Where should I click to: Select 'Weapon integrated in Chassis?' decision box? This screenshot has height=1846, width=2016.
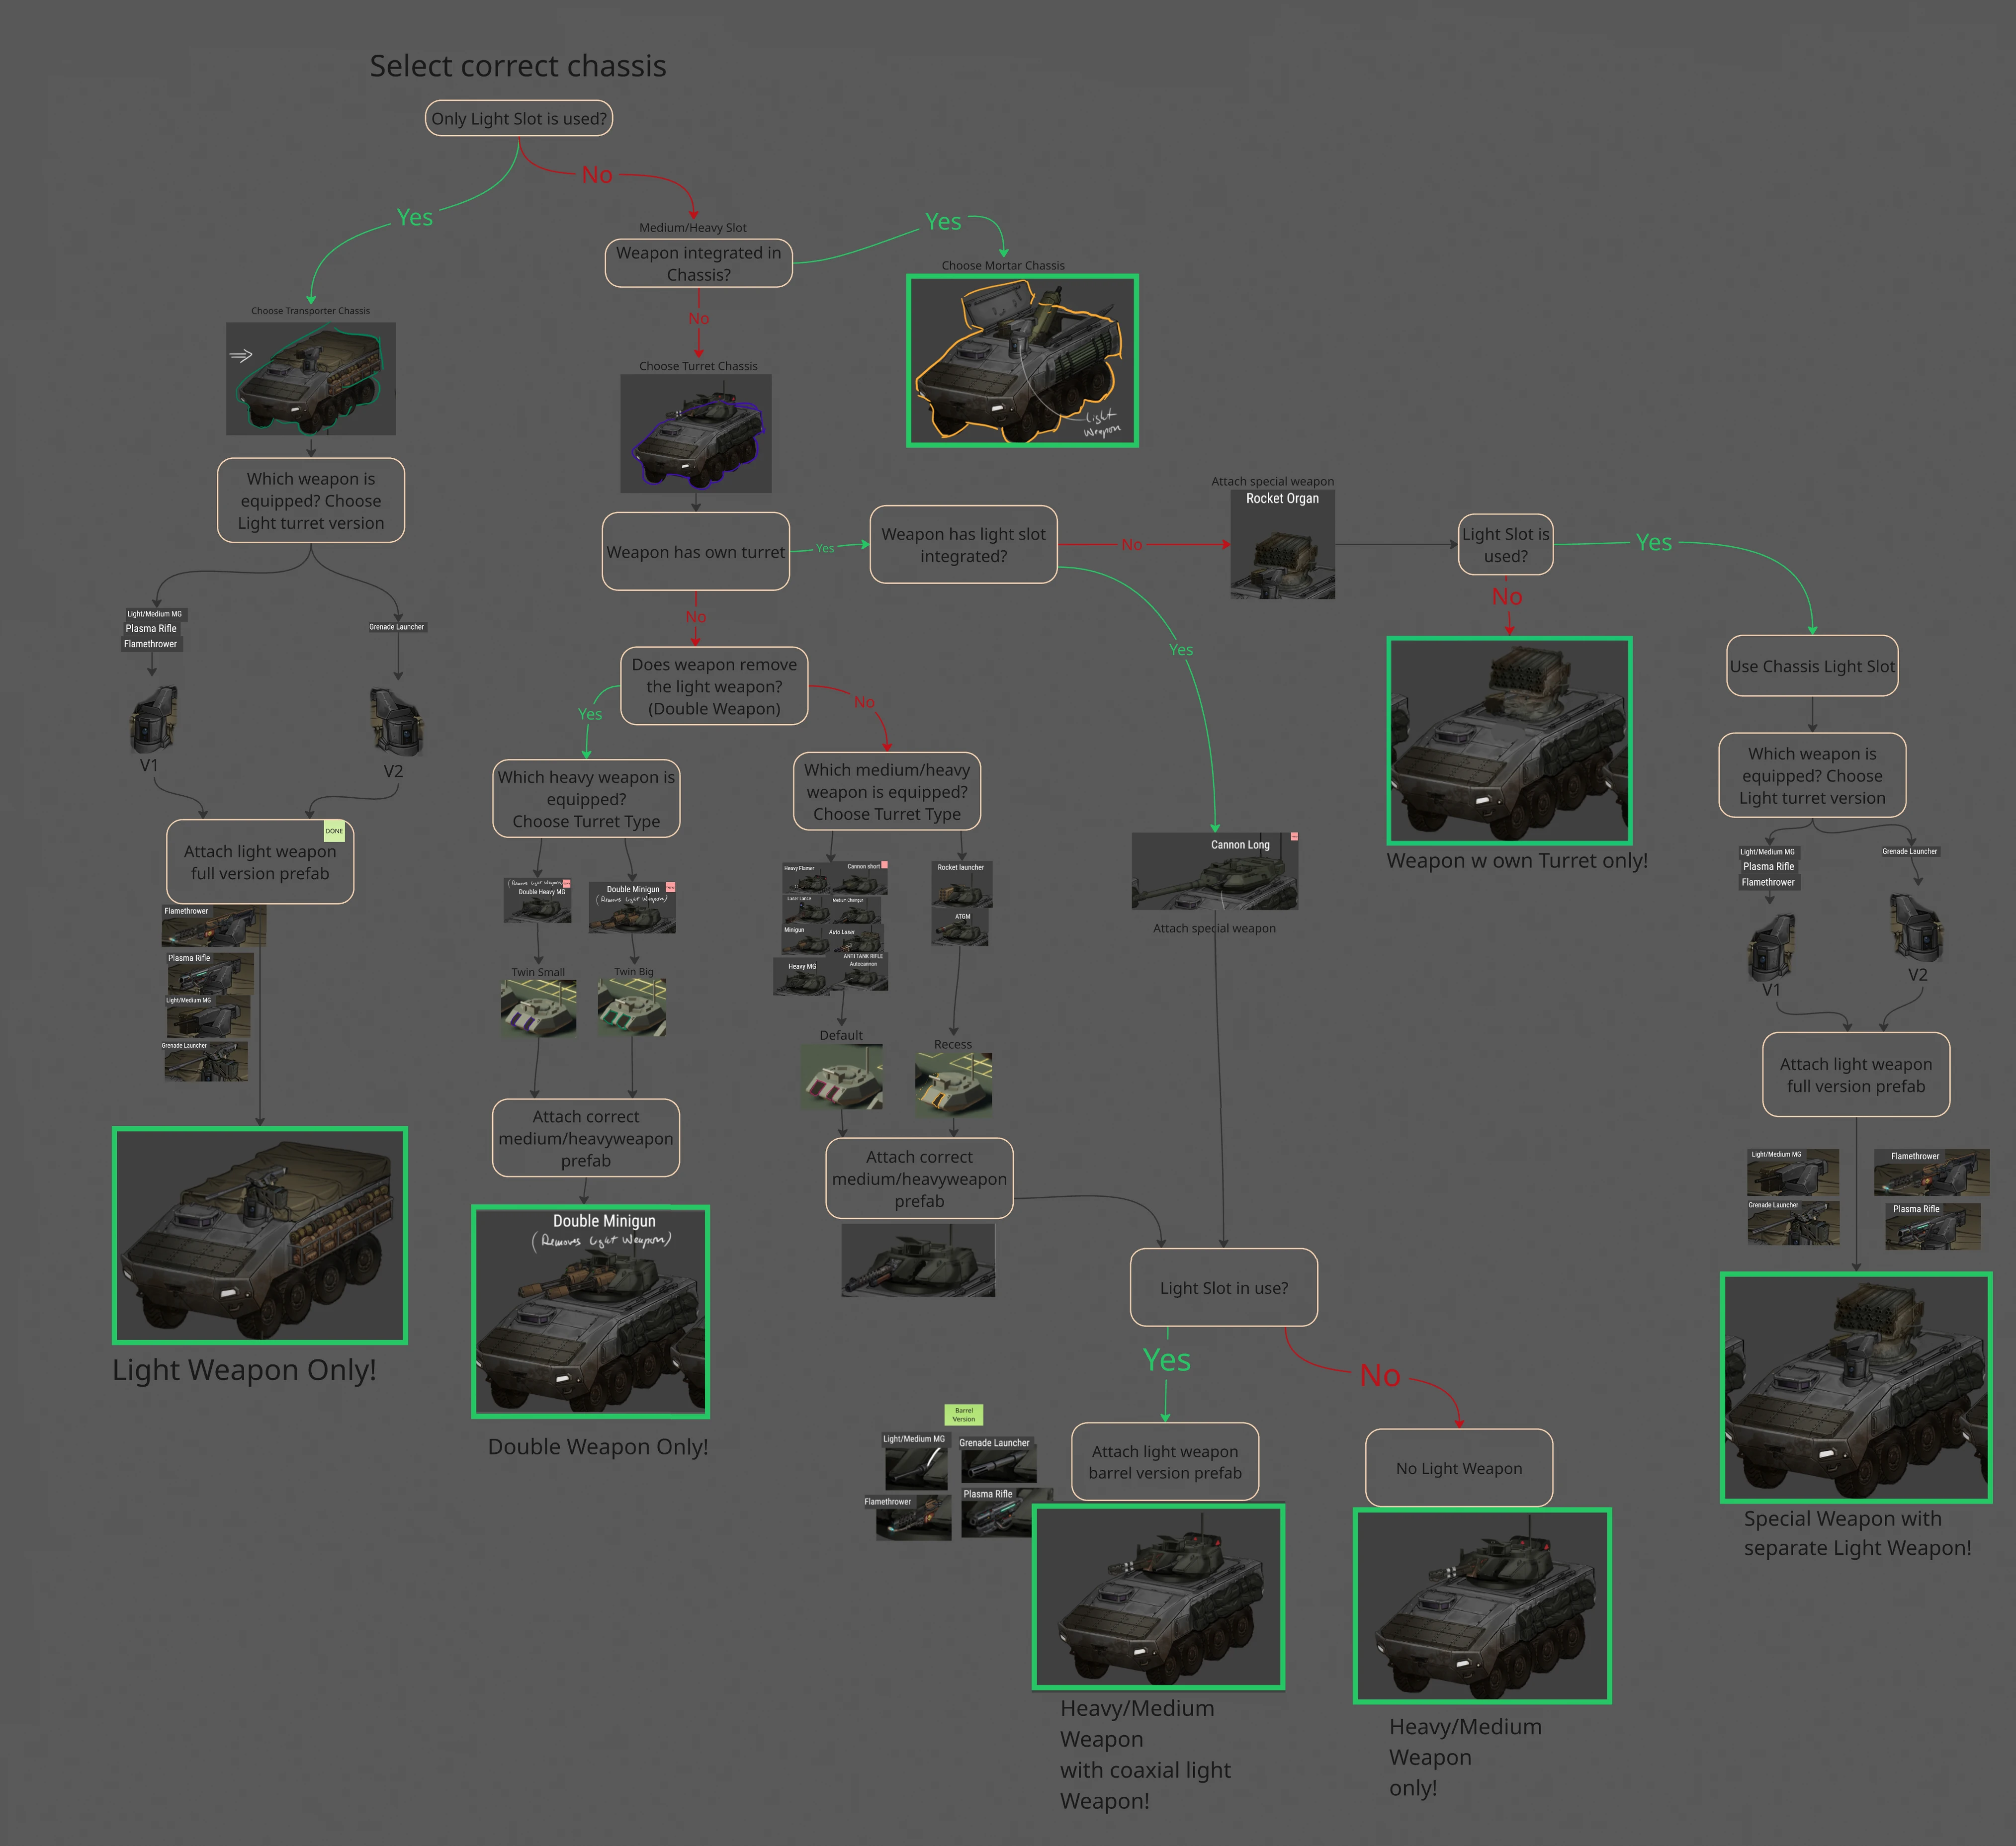pos(698,263)
